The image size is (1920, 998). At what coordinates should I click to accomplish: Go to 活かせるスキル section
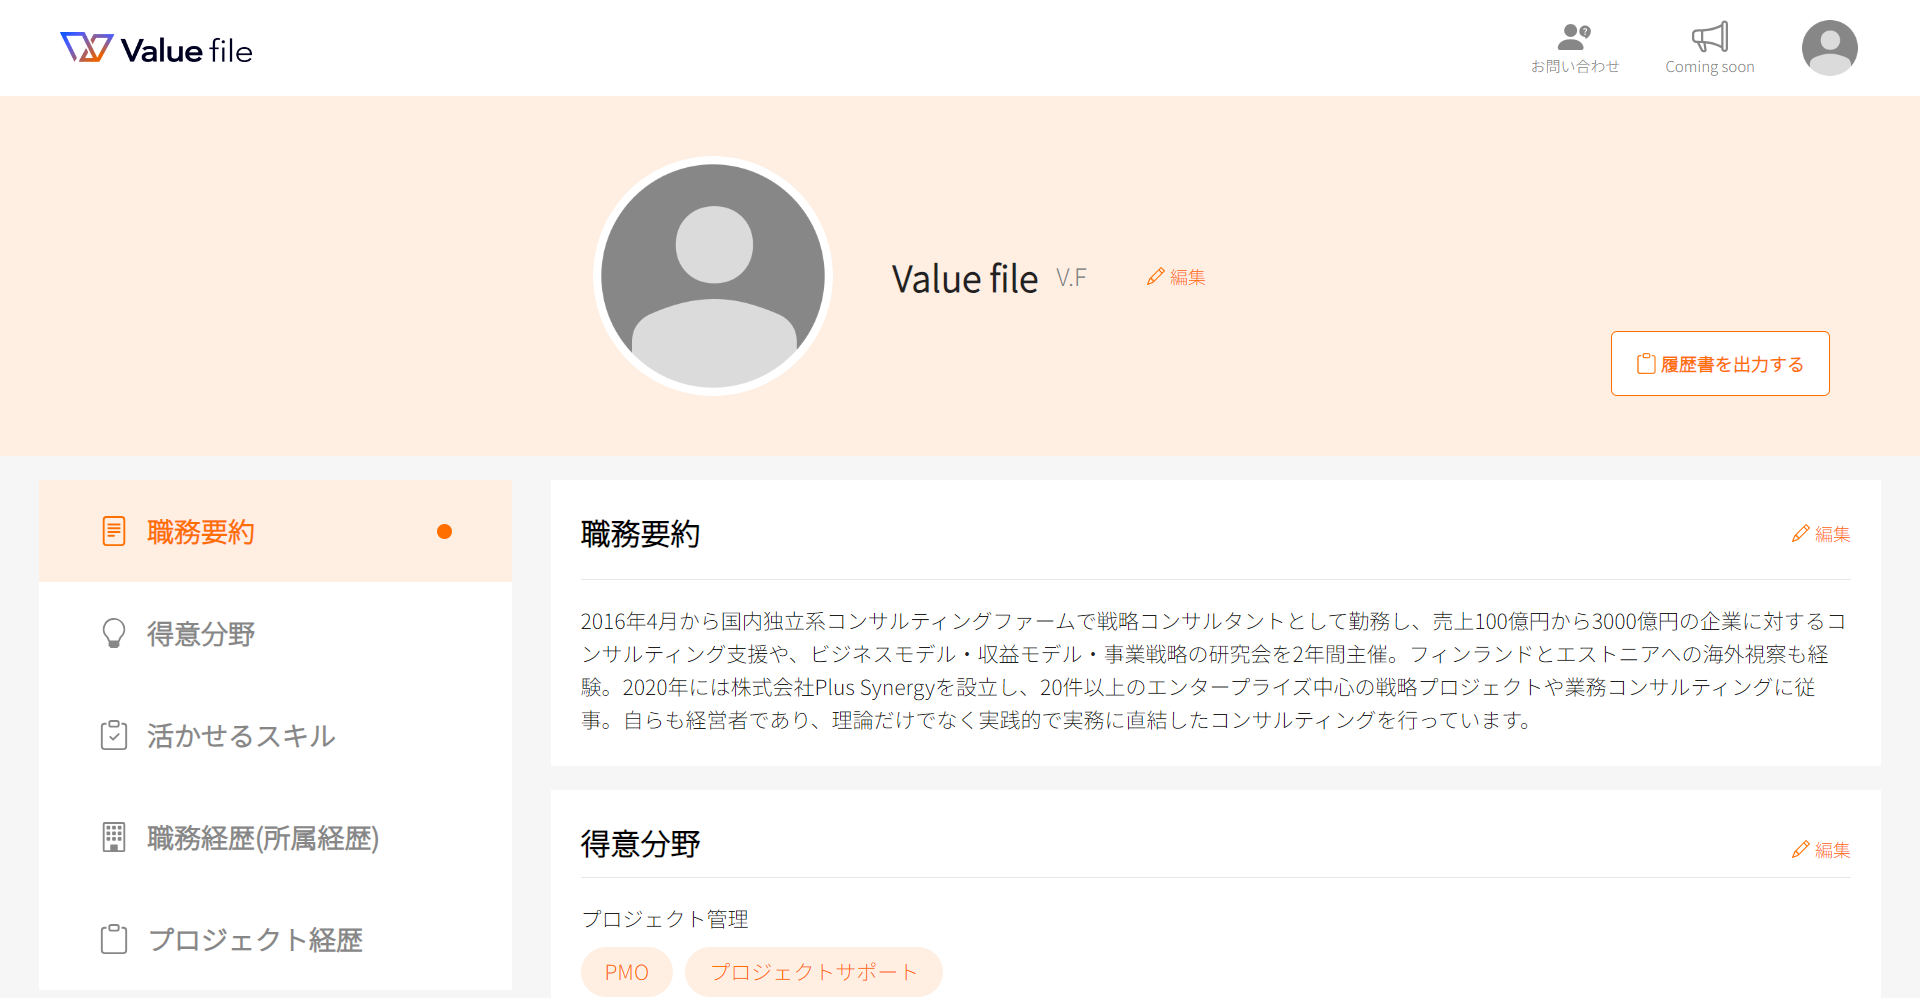point(275,735)
